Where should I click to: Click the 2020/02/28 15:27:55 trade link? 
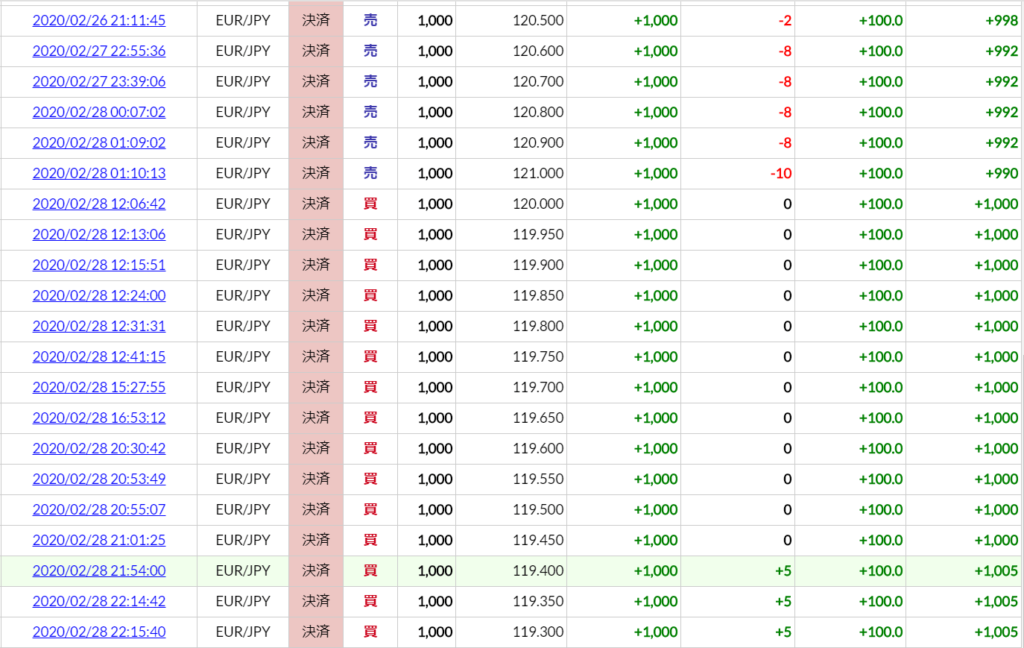[99, 387]
